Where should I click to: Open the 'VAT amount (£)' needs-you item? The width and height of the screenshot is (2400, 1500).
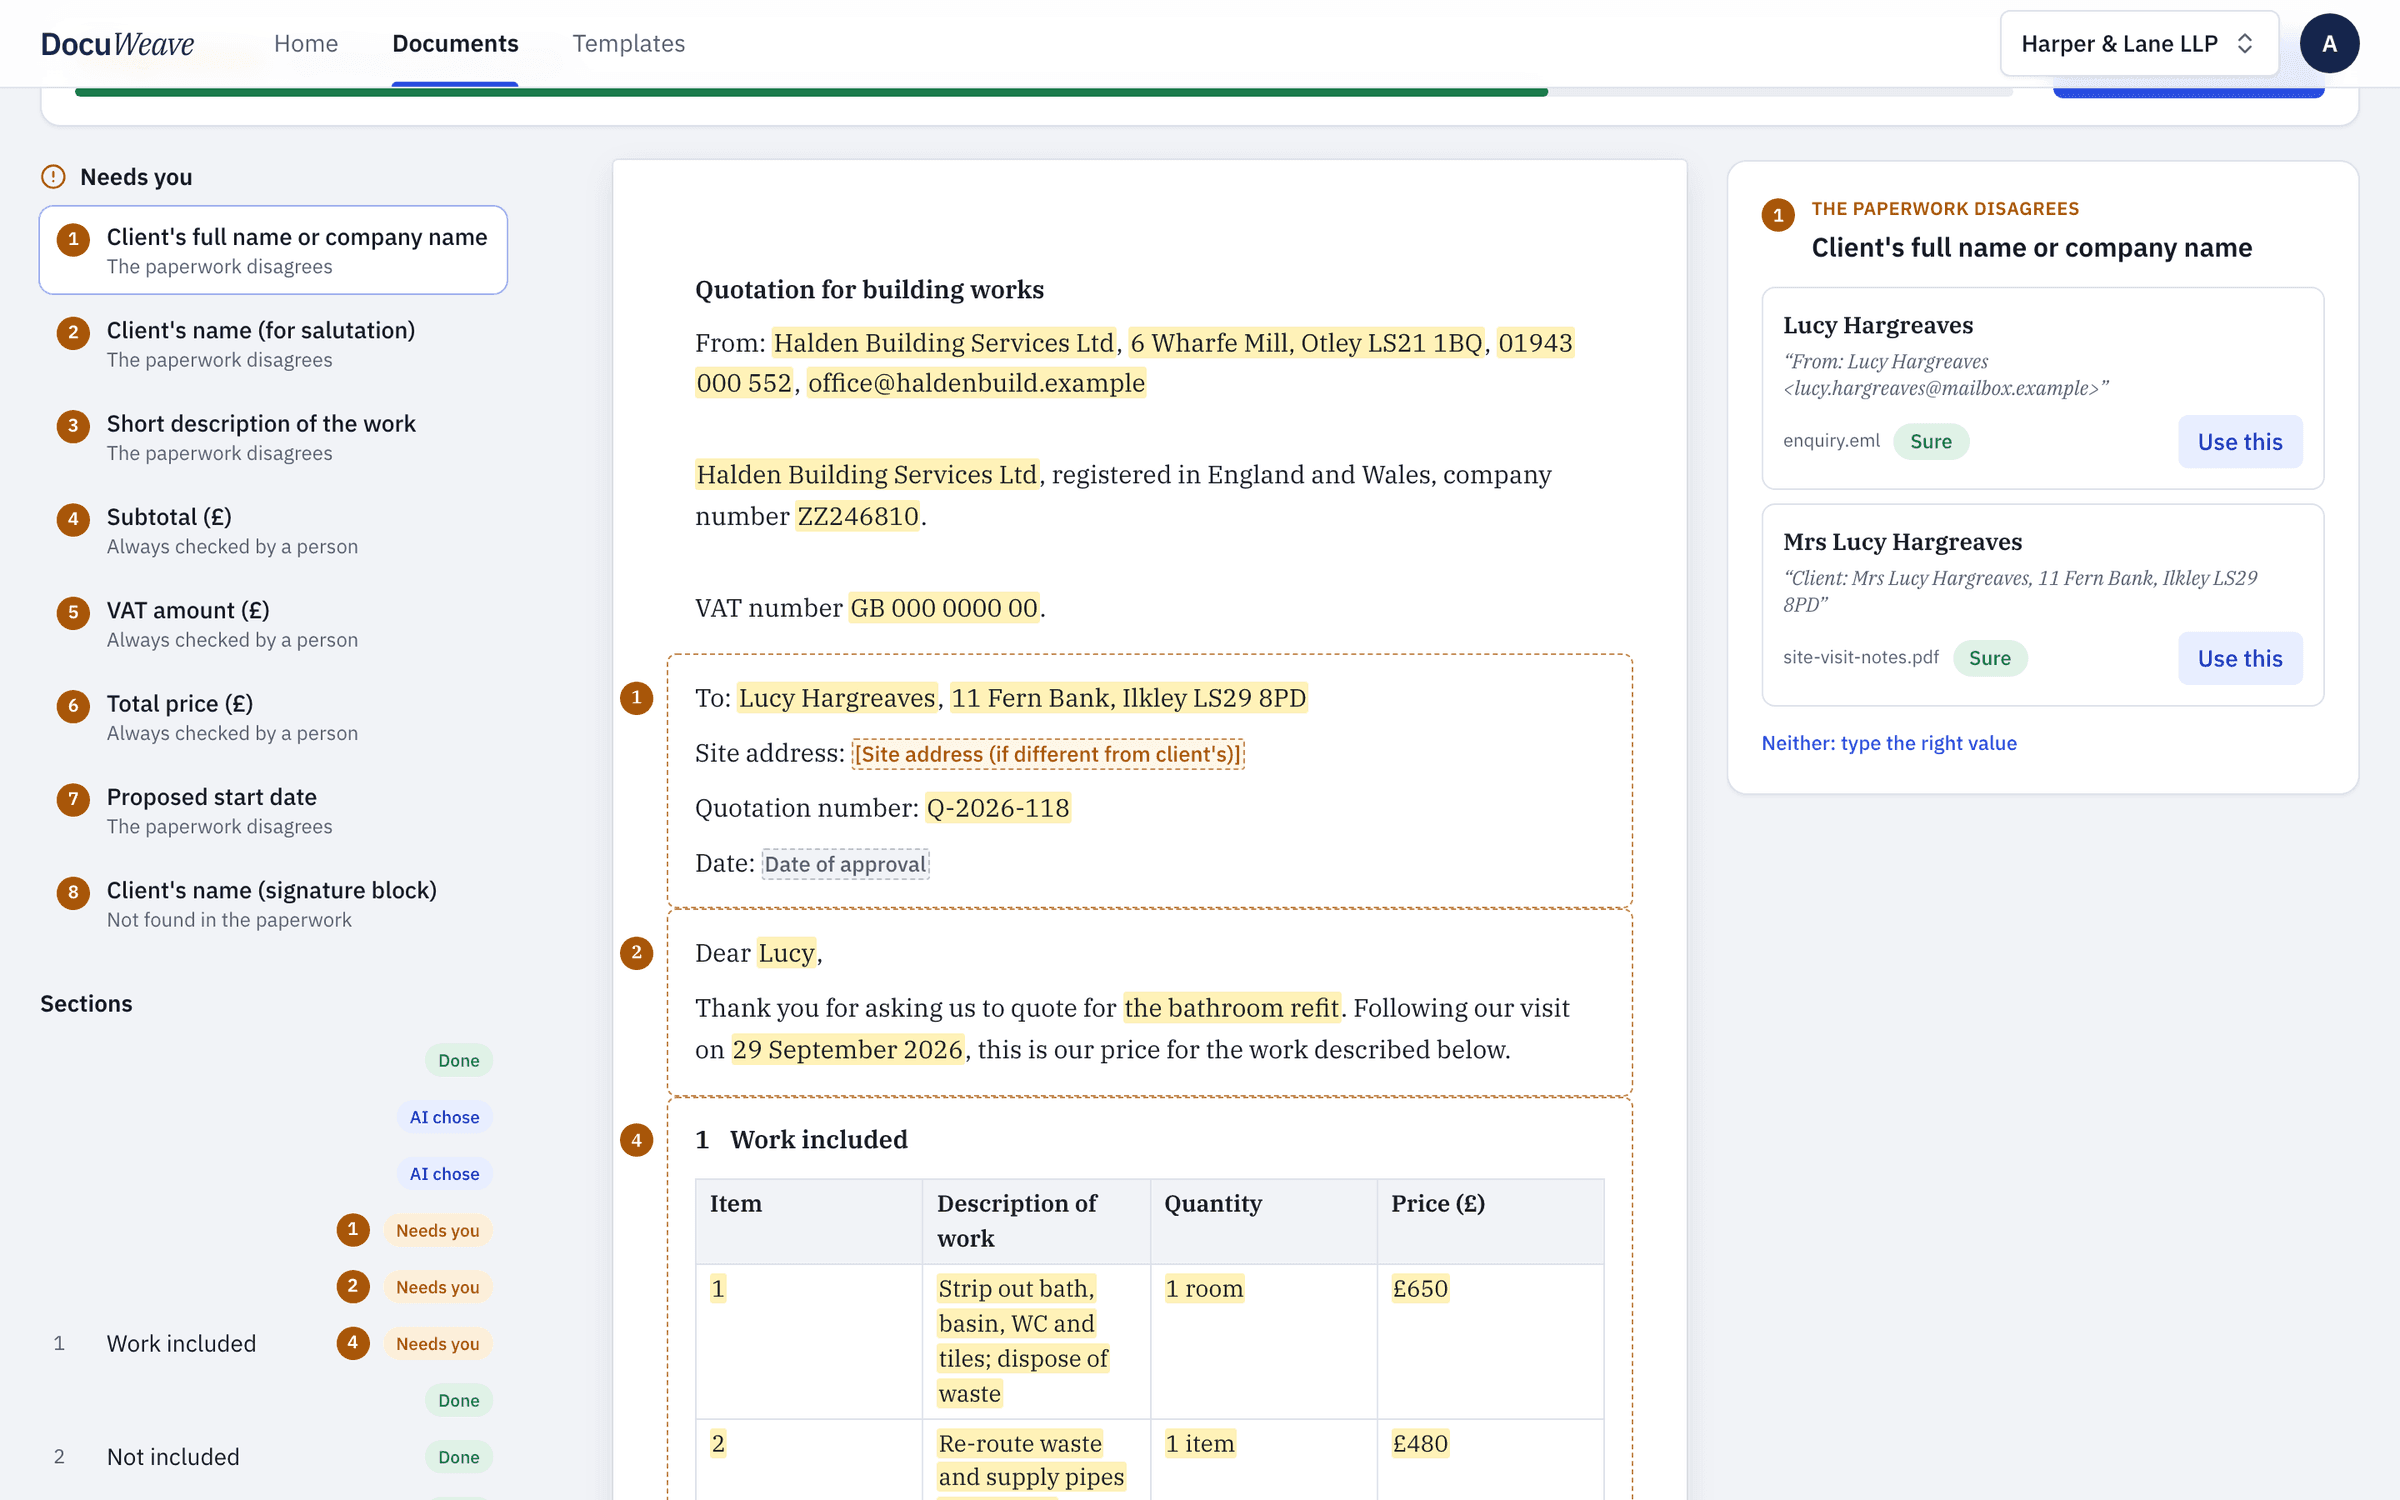point(273,623)
